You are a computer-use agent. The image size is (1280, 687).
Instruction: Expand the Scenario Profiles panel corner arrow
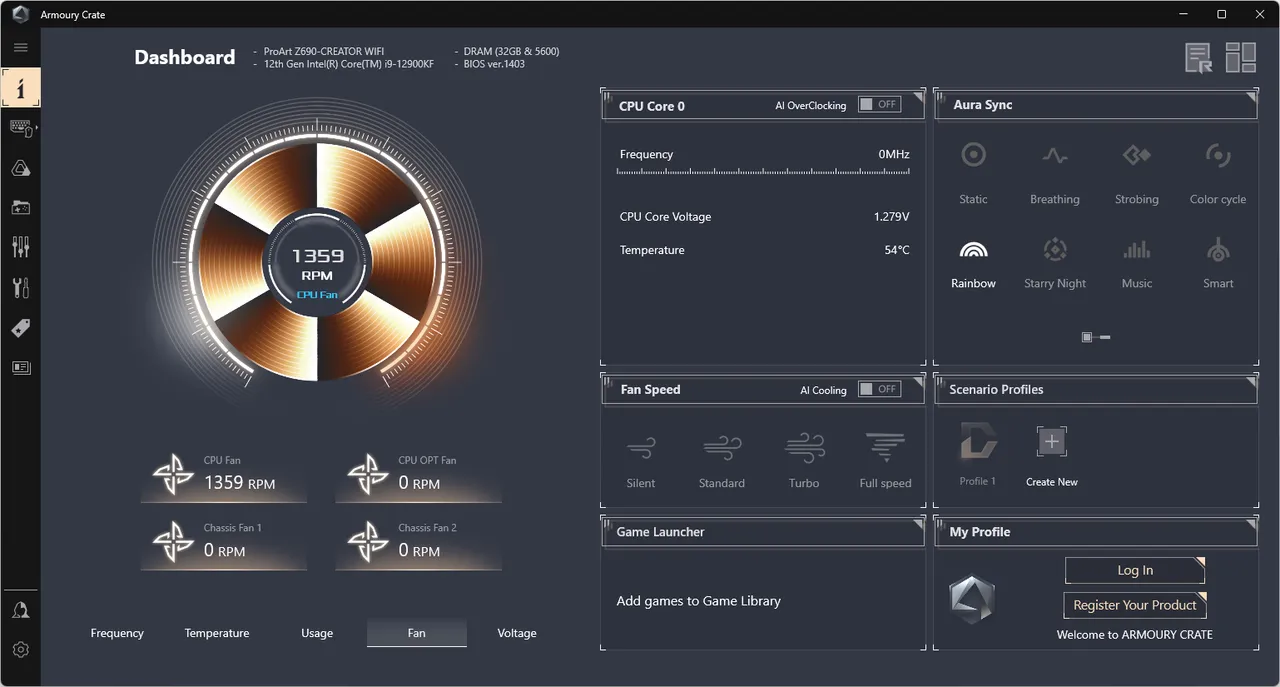1251,383
